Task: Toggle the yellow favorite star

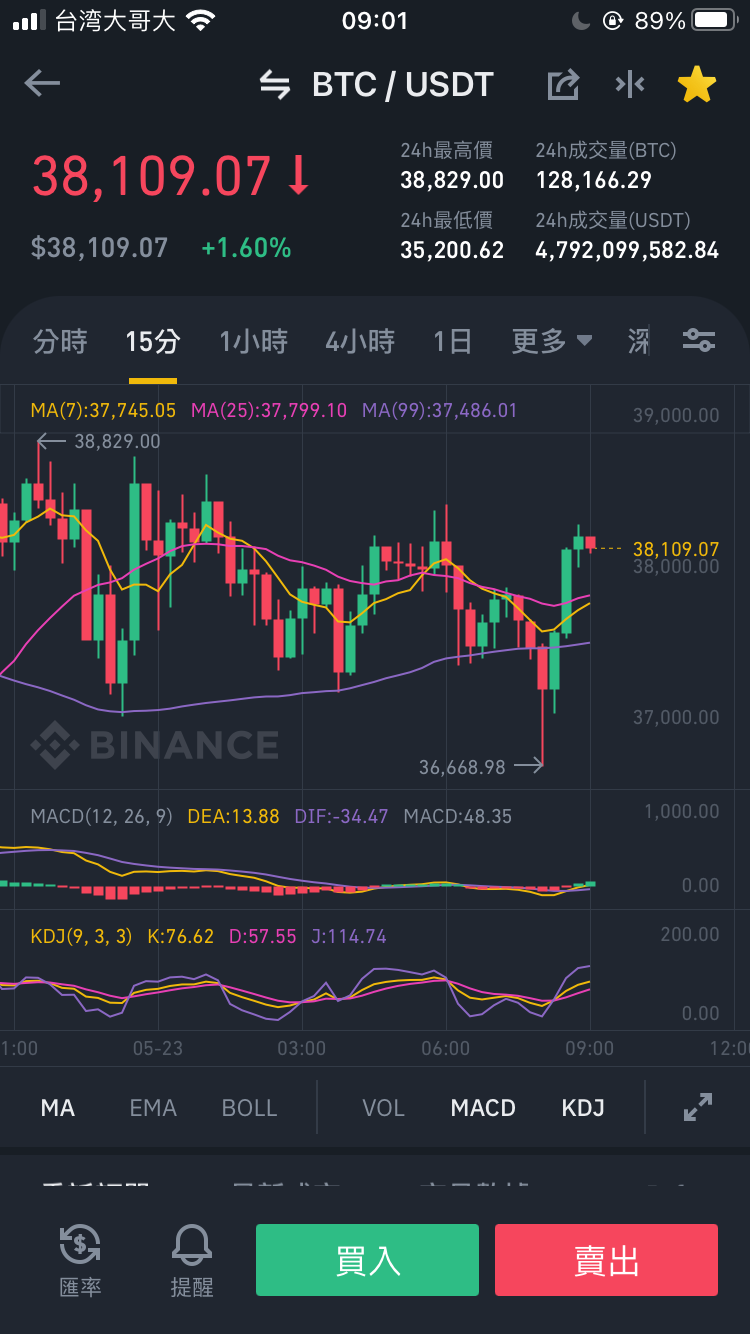Action: 697,85
